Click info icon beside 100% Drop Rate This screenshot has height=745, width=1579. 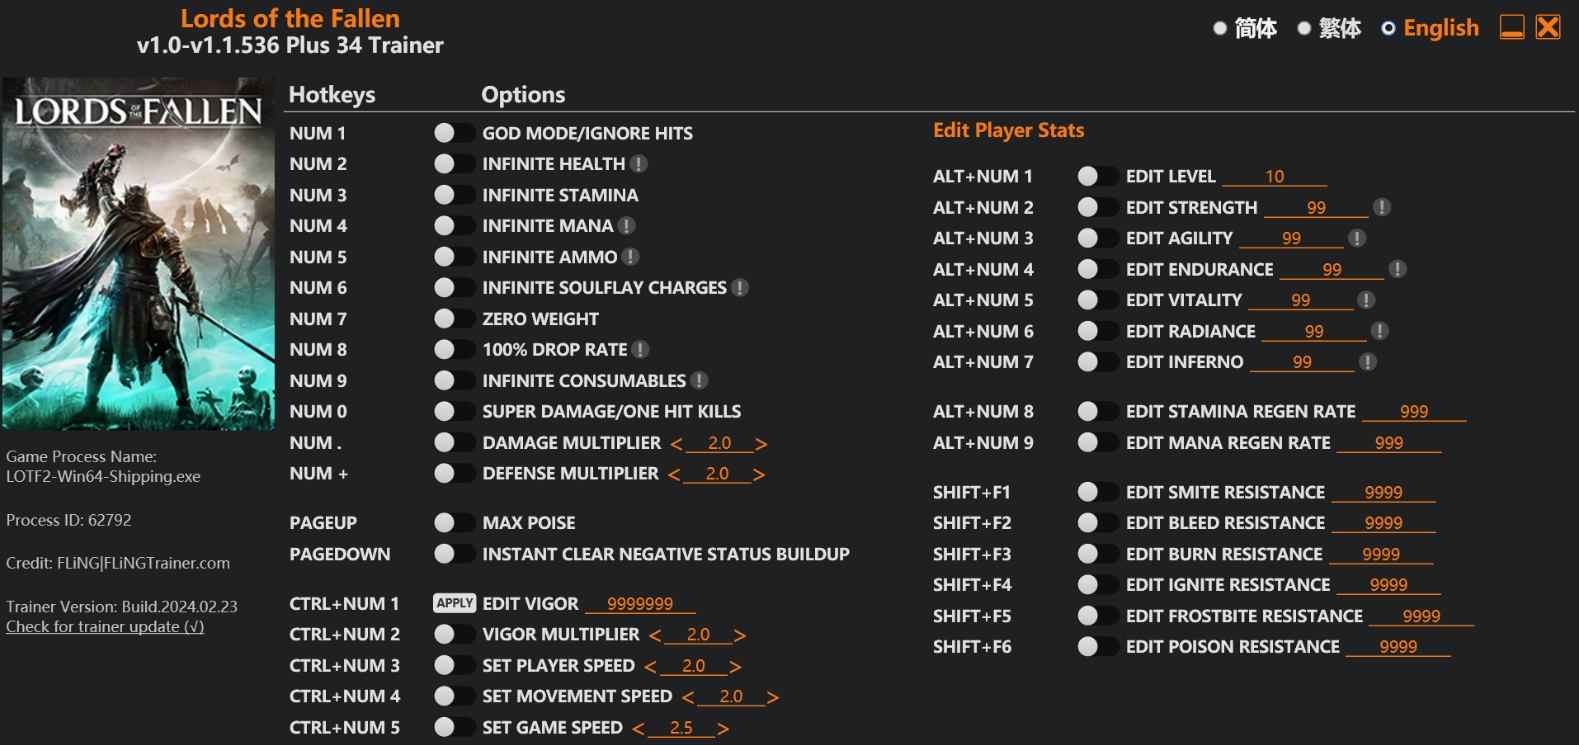[641, 350]
